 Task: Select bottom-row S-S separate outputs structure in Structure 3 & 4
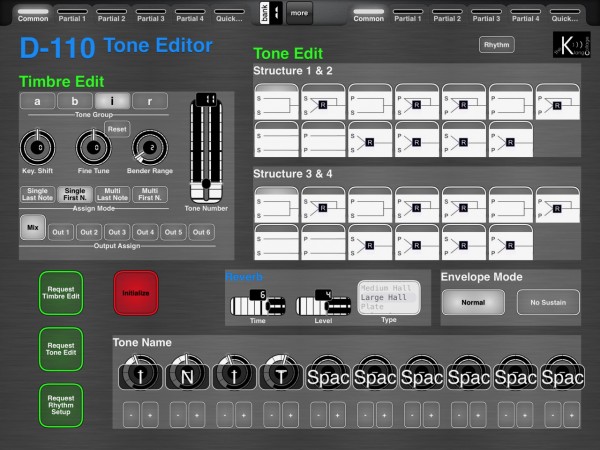click(x=276, y=242)
